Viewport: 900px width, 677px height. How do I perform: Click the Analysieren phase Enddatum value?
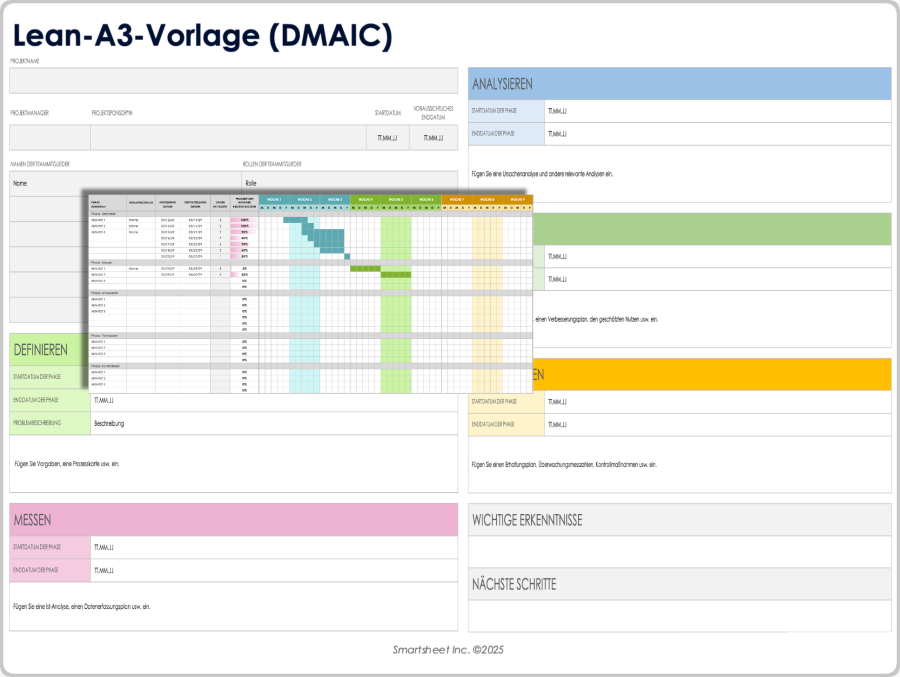(x=717, y=134)
